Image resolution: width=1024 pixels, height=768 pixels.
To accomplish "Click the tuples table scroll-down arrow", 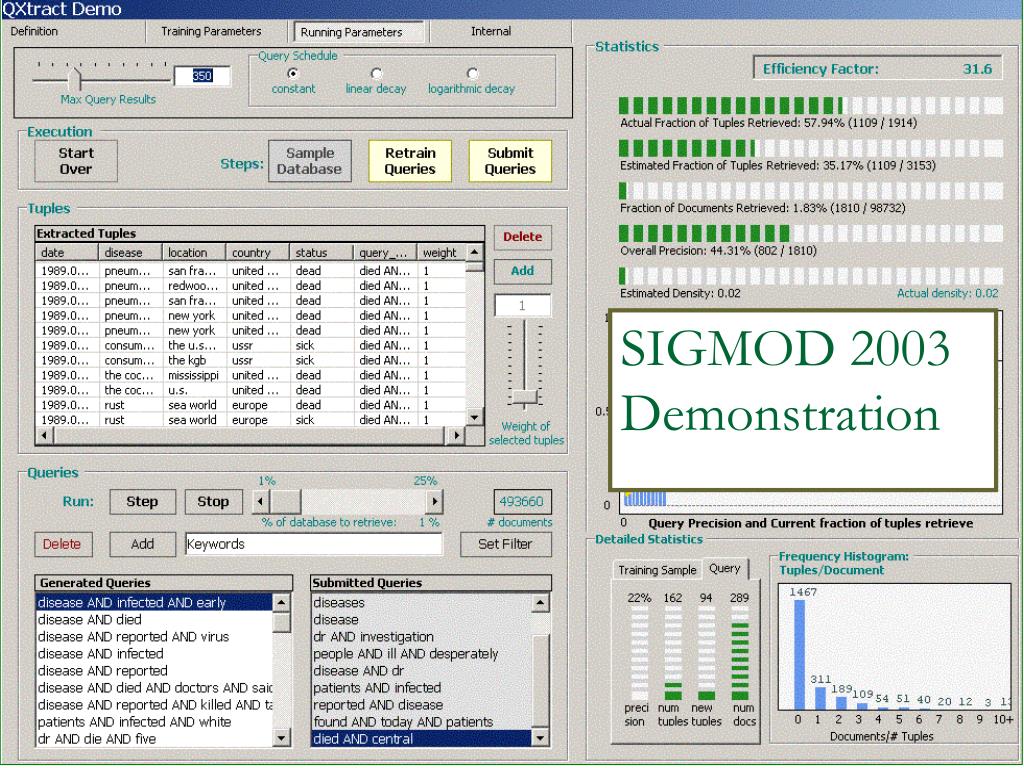I will click(475, 417).
